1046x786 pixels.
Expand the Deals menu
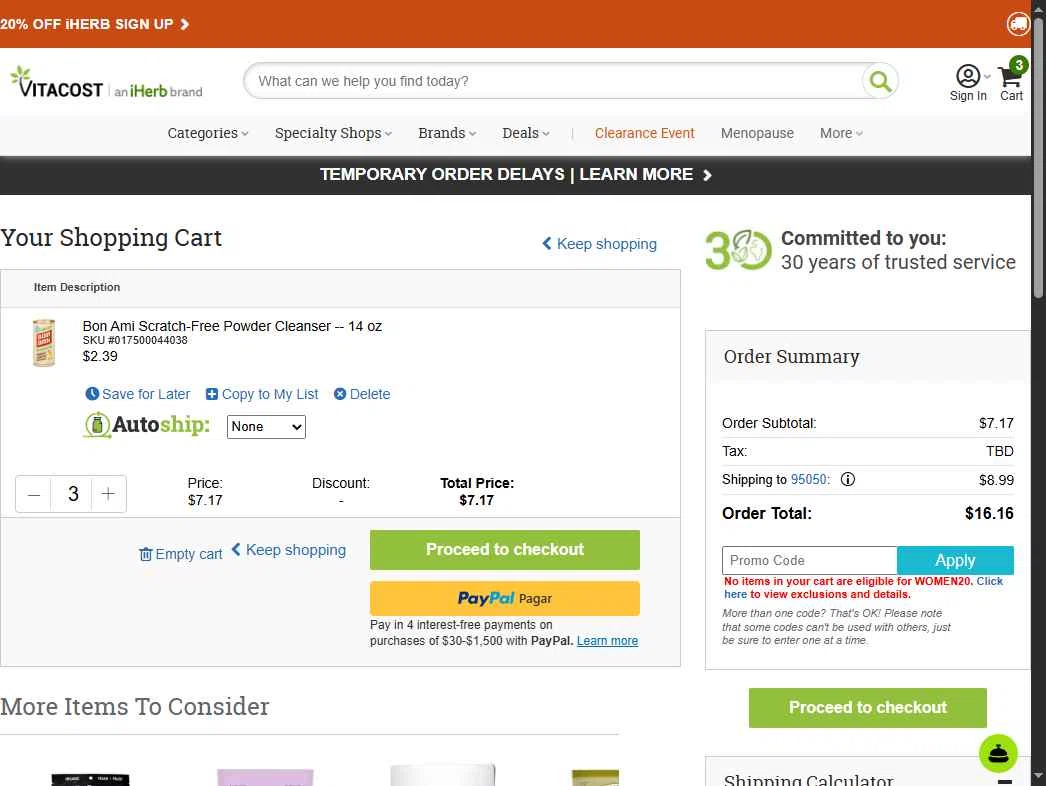526,133
